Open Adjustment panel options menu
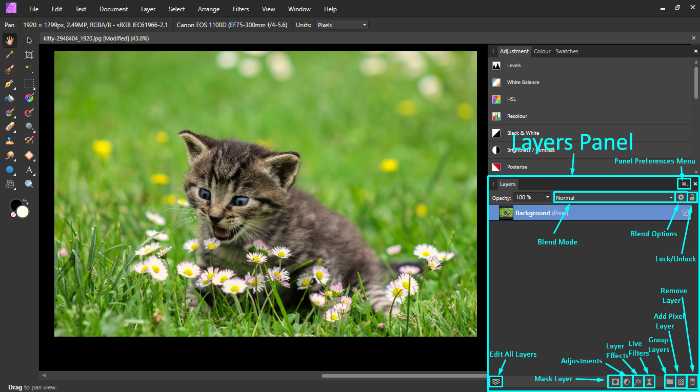 click(695, 51)
